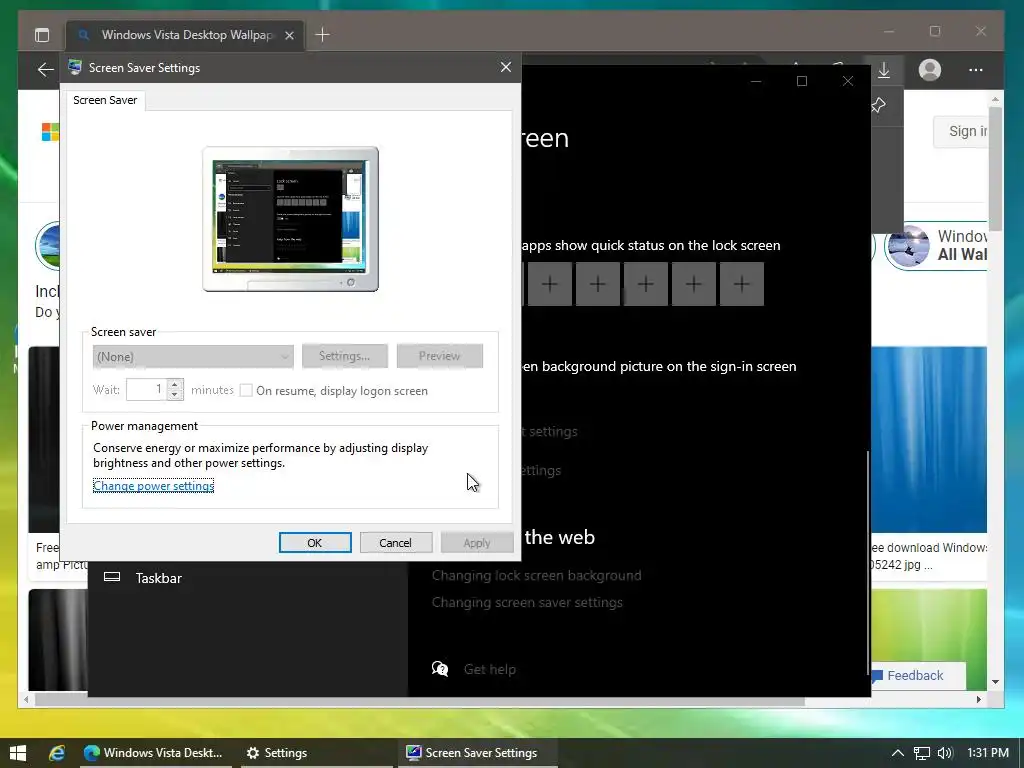Show hidden system tray icons

coord(898,753)
